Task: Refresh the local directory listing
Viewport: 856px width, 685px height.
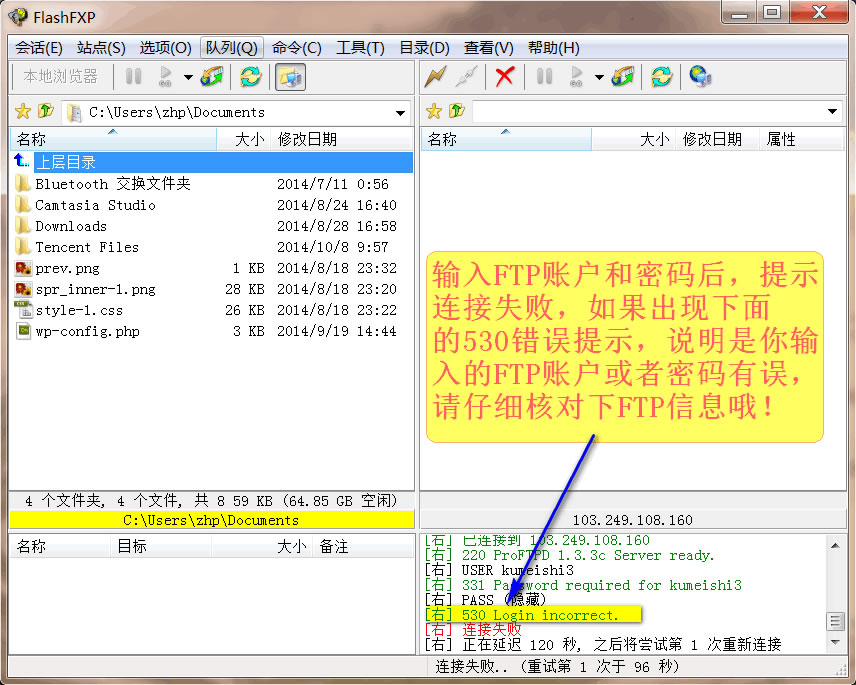Action: coord(249,78)
